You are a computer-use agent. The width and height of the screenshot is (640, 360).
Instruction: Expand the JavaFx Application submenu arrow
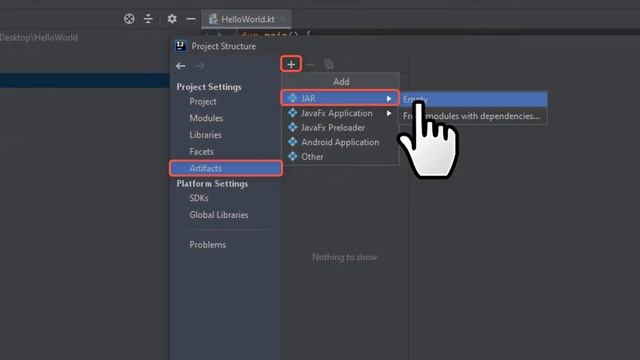click(389, 113)
